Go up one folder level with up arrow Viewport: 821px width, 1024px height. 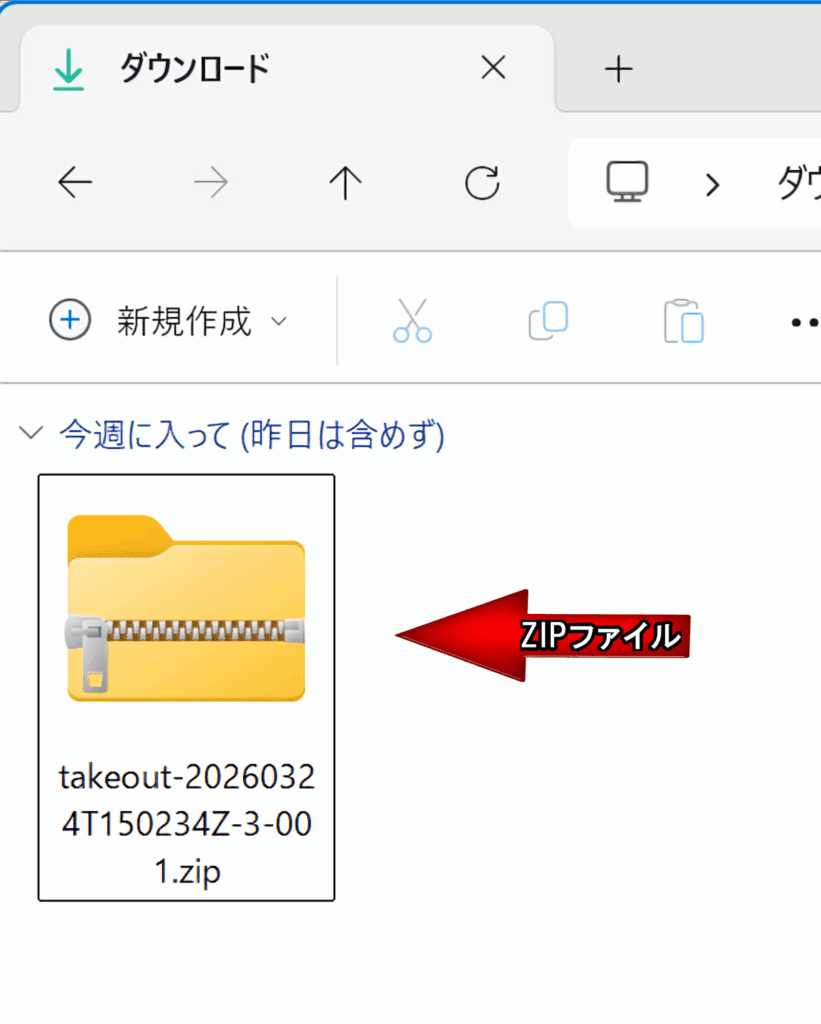344,183
